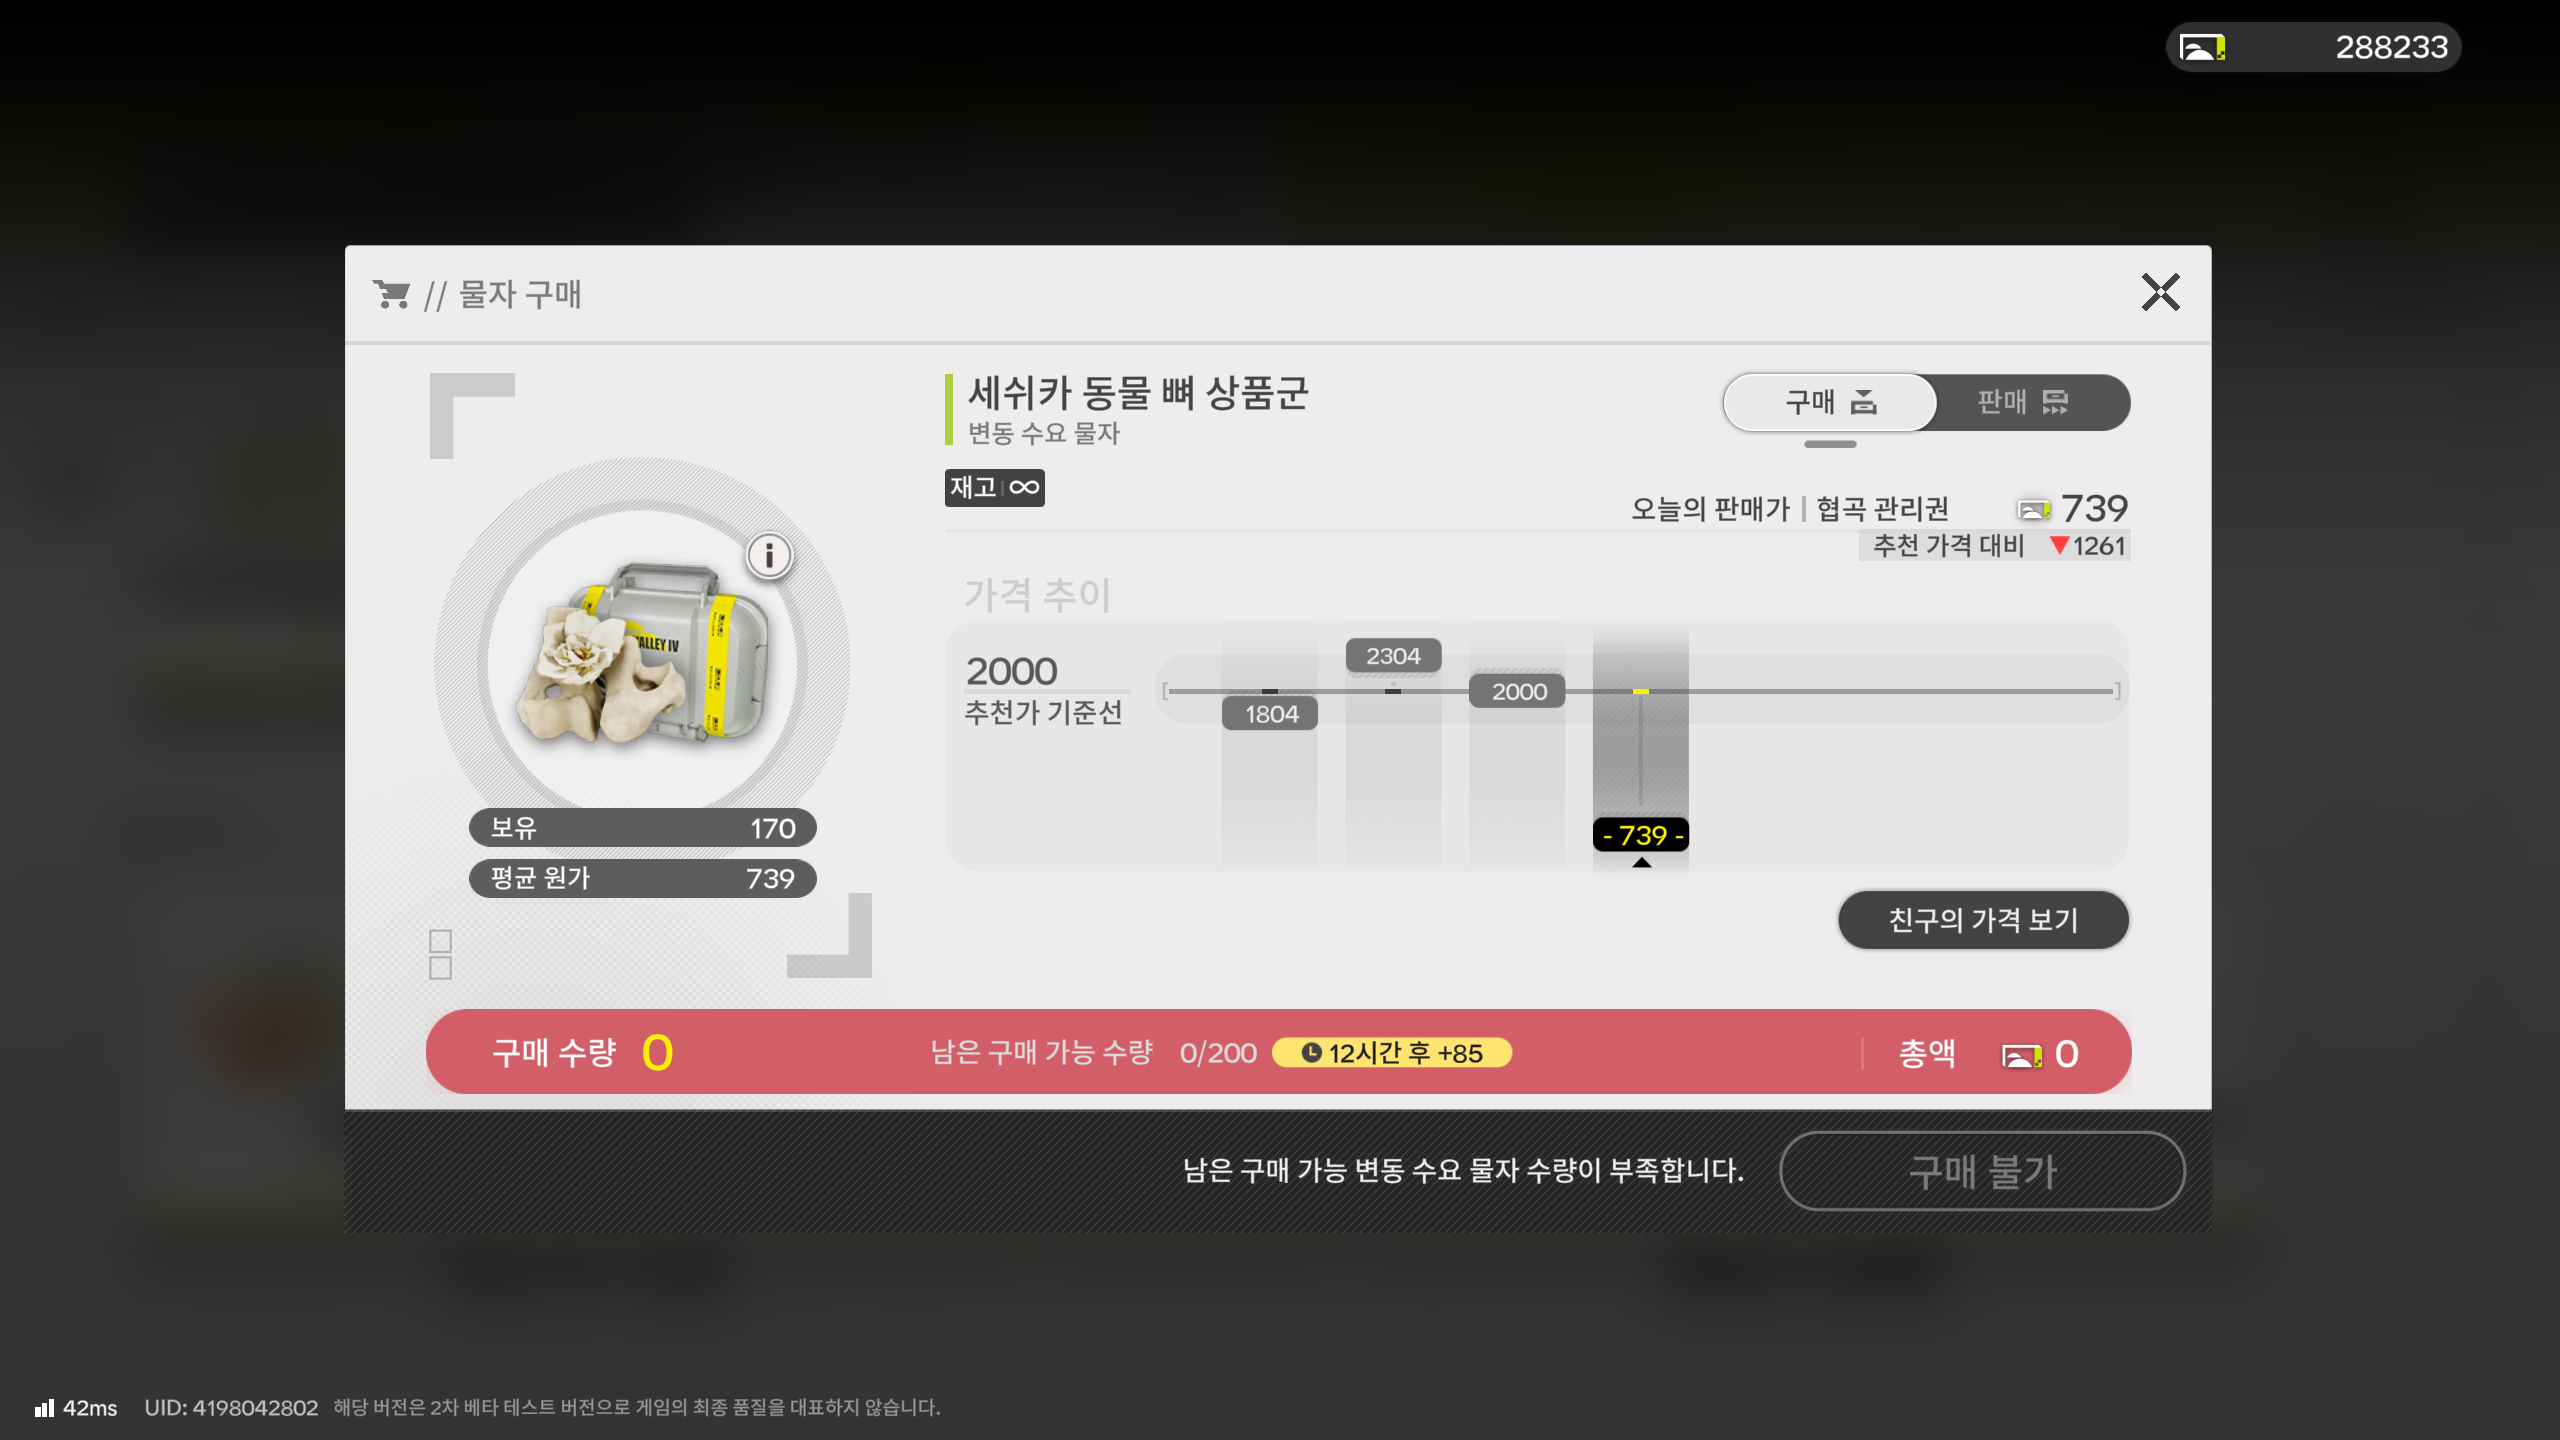Click the red down-arrow price change indicator
2560x1440 pixels.
point(2058,545)
